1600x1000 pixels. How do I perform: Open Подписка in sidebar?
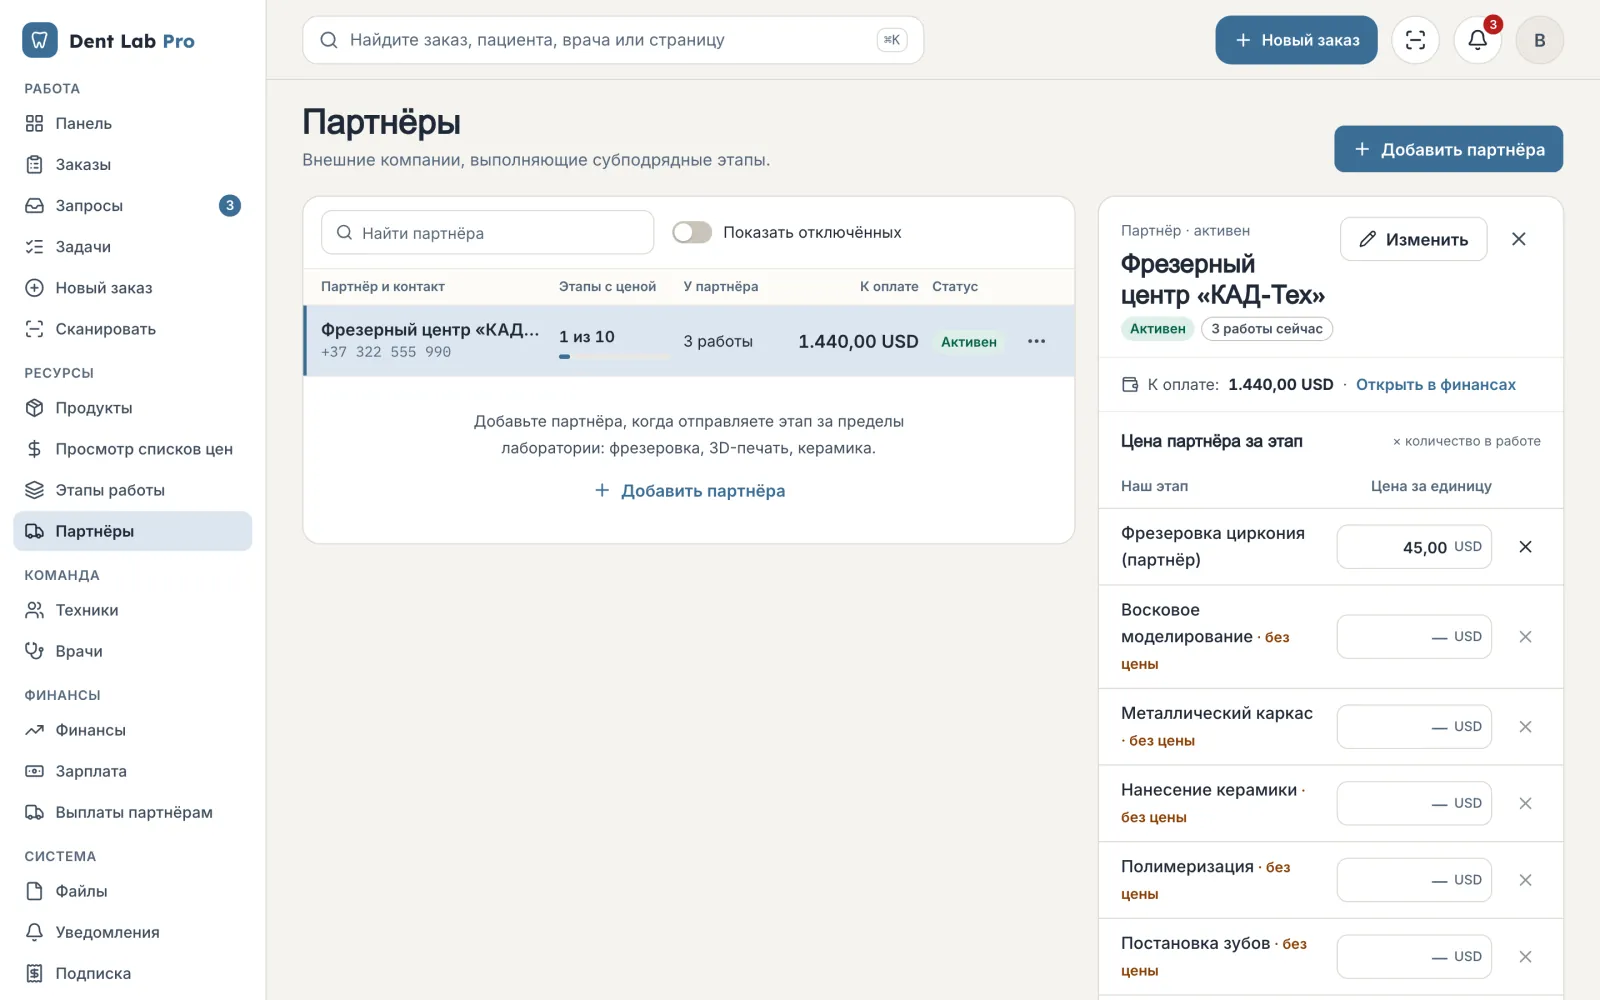tap(133, 973)
